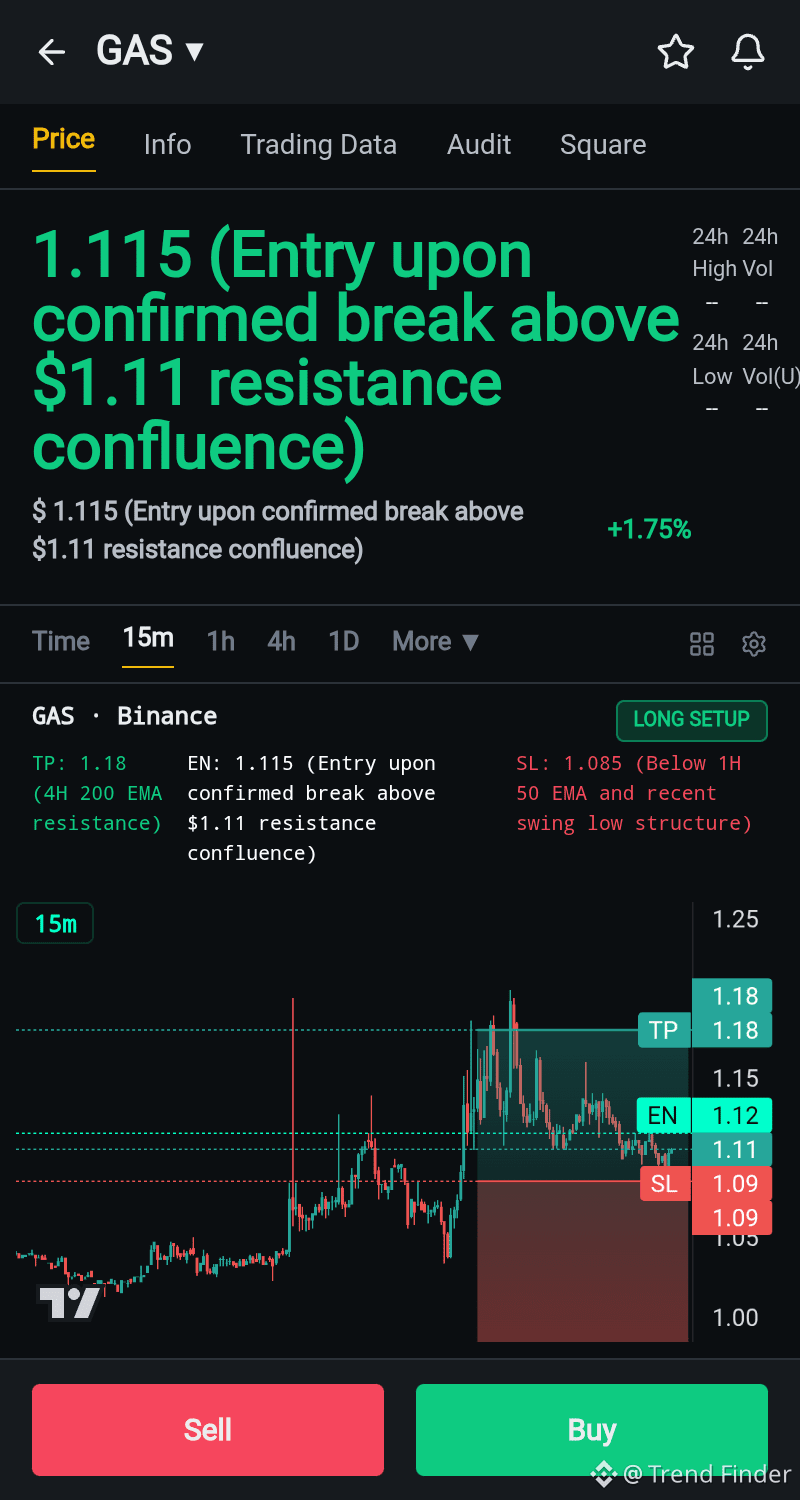Viewport: 800px width, 1500px height.
Task: Click the EN marker label on chart
Action: [x=663, y=1115]
